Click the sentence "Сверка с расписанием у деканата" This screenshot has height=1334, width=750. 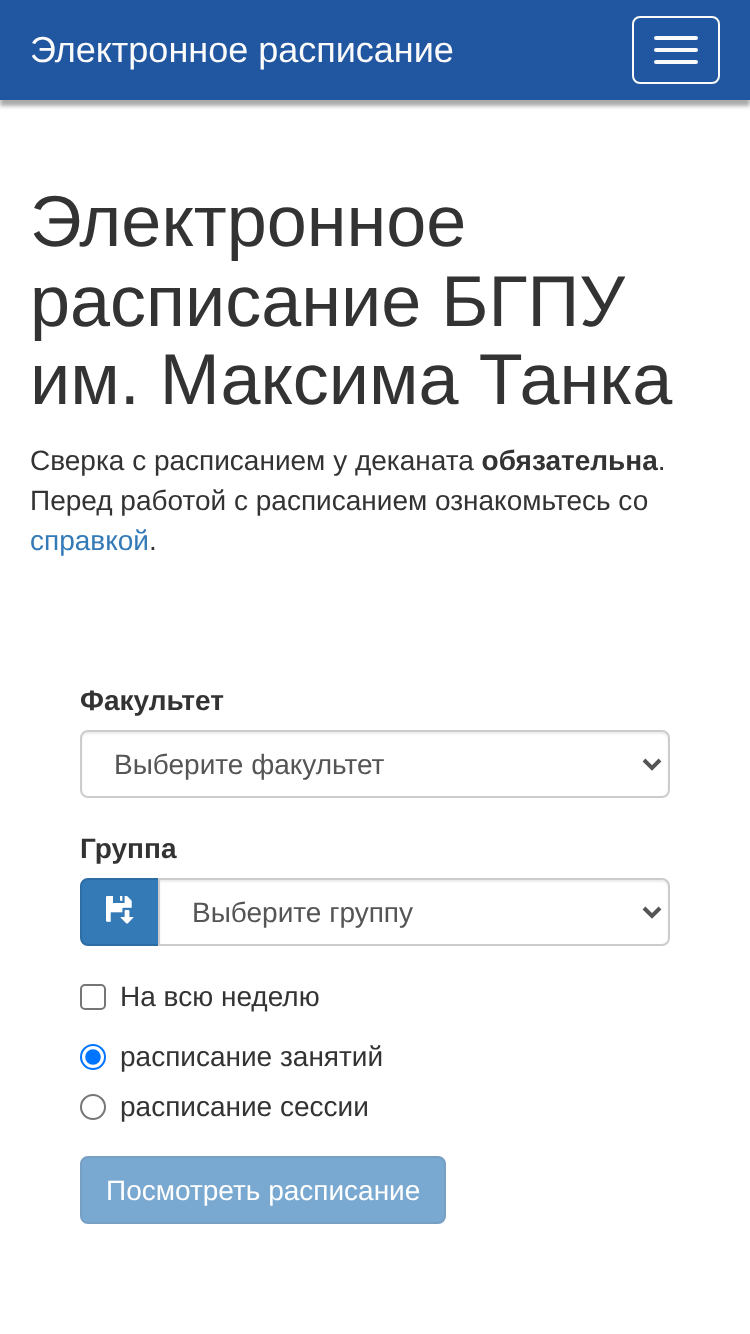(x=252, y=461)
